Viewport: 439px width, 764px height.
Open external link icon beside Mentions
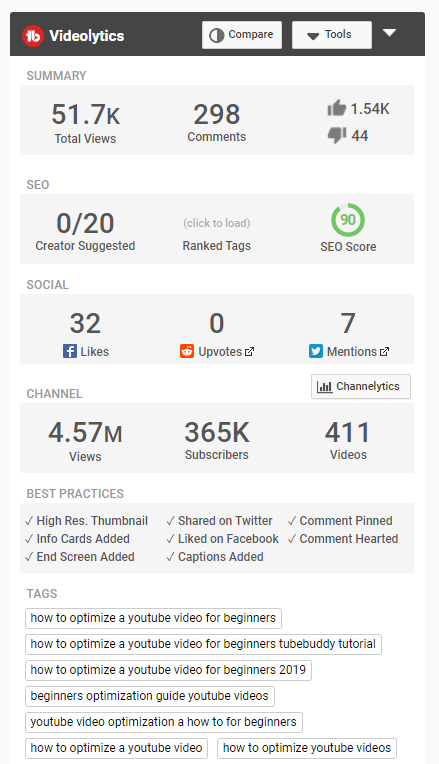tap(384, 352)
